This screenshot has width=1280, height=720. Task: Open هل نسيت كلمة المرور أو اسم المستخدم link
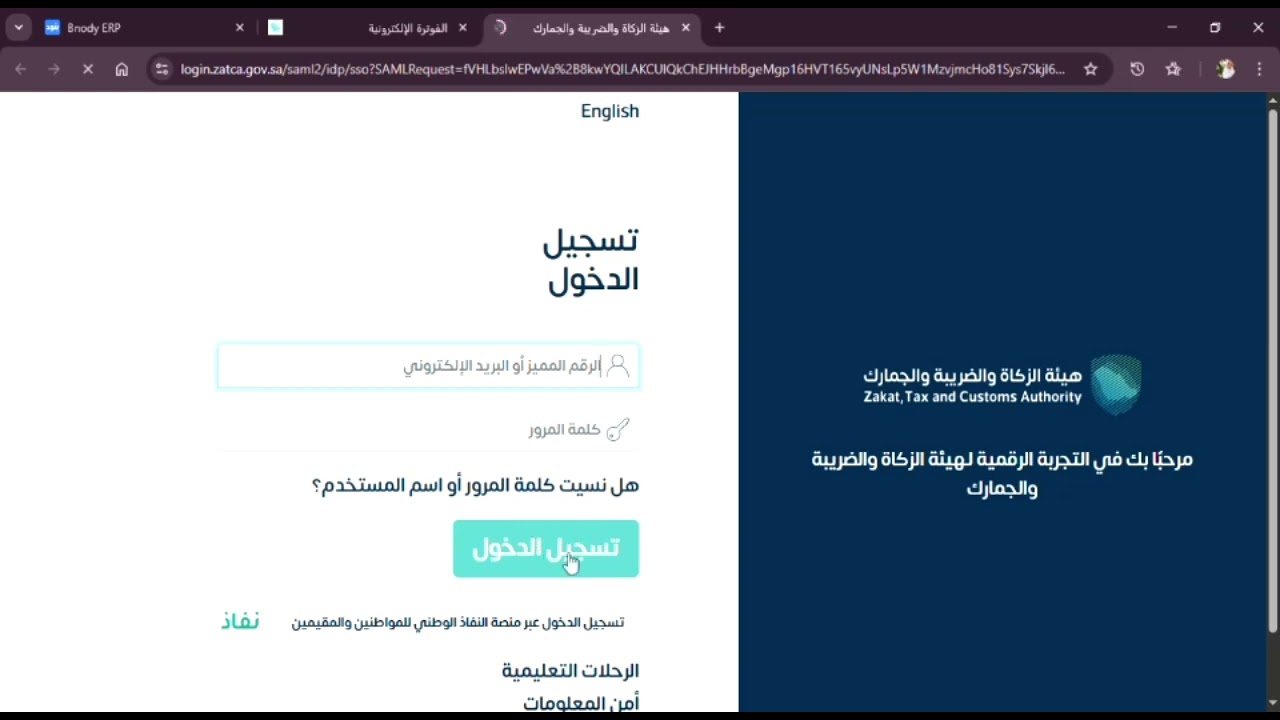(475, 486)
